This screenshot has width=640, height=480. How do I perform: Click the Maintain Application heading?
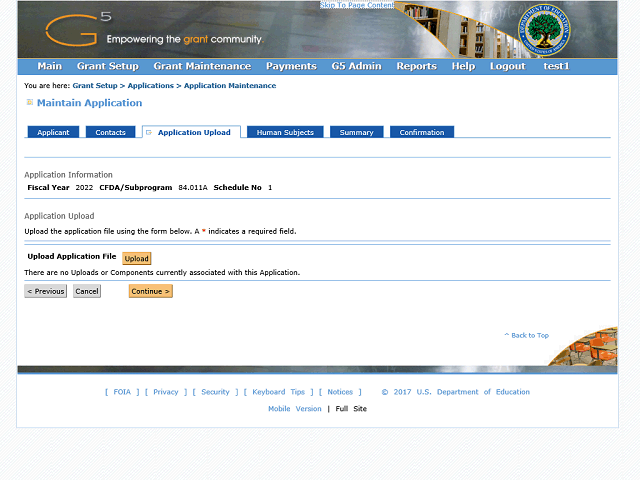tap(89, 103)
